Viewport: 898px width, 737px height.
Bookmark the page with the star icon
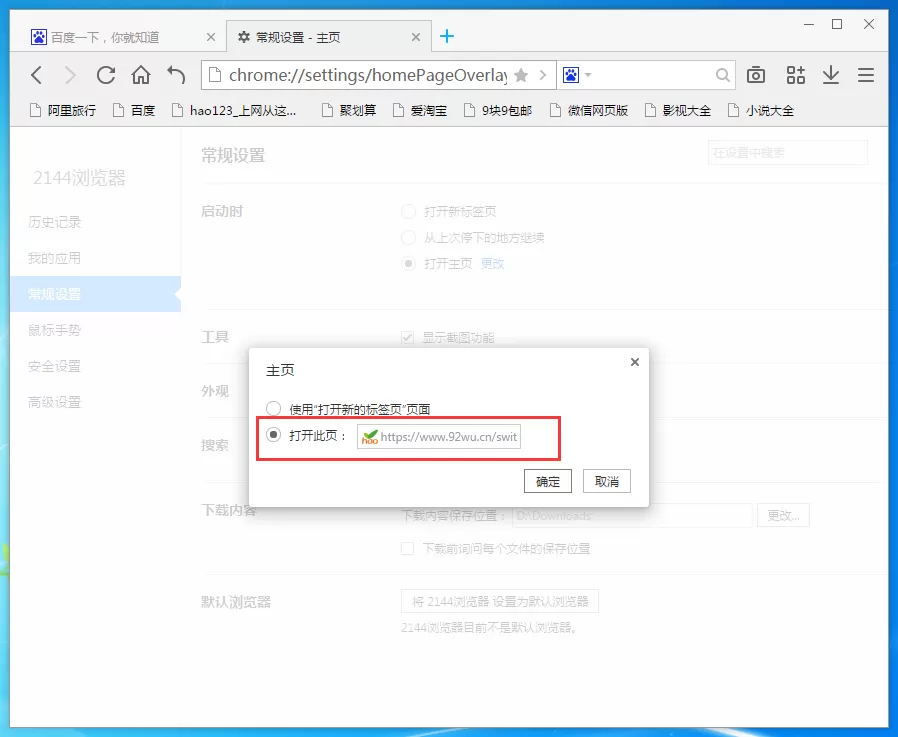tap(521, 75)
